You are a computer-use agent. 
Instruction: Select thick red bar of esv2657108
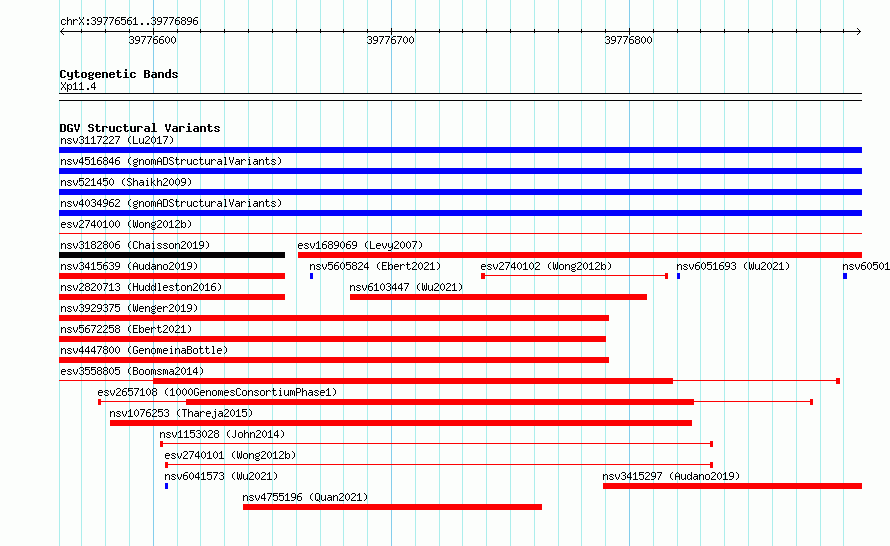point(440,402)
